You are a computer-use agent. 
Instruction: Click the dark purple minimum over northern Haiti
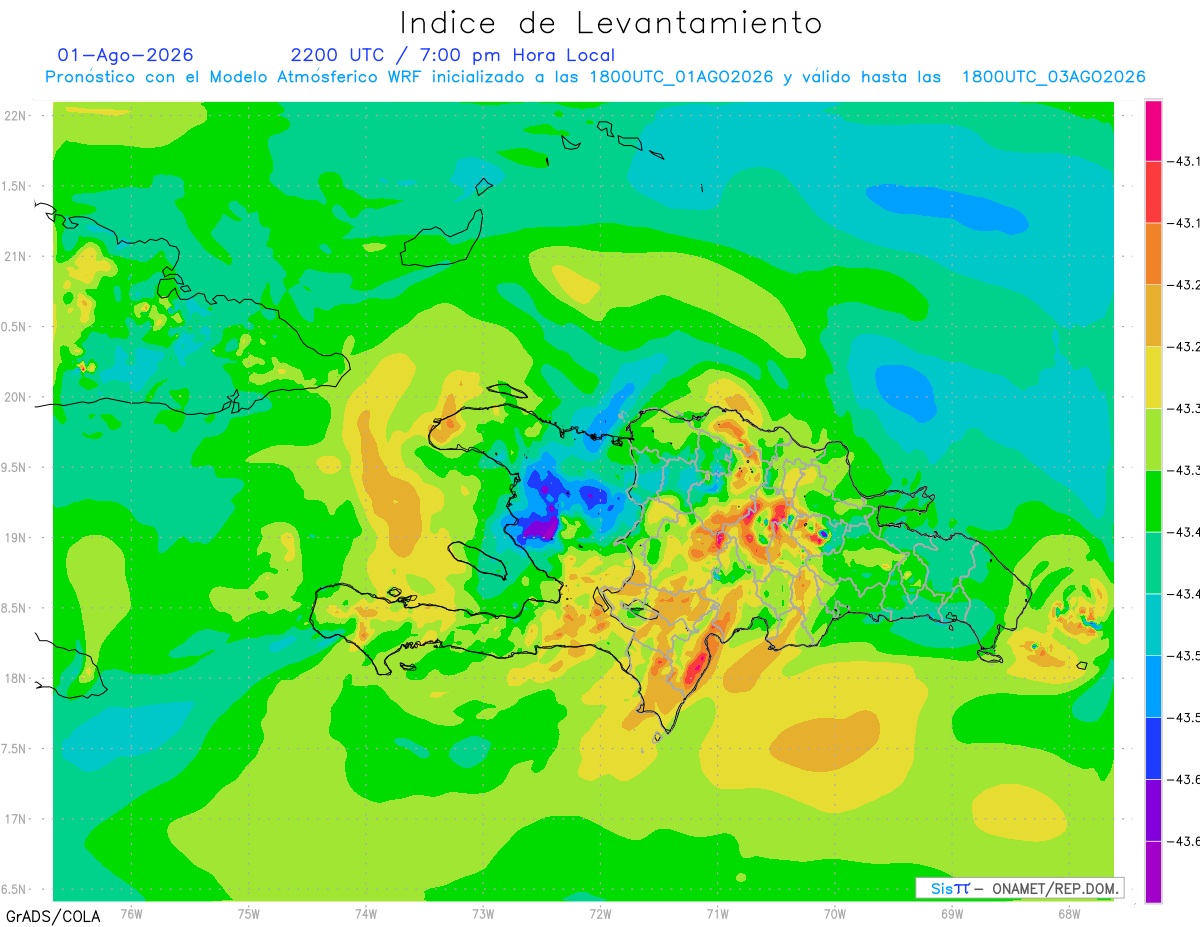coord(540,527)
